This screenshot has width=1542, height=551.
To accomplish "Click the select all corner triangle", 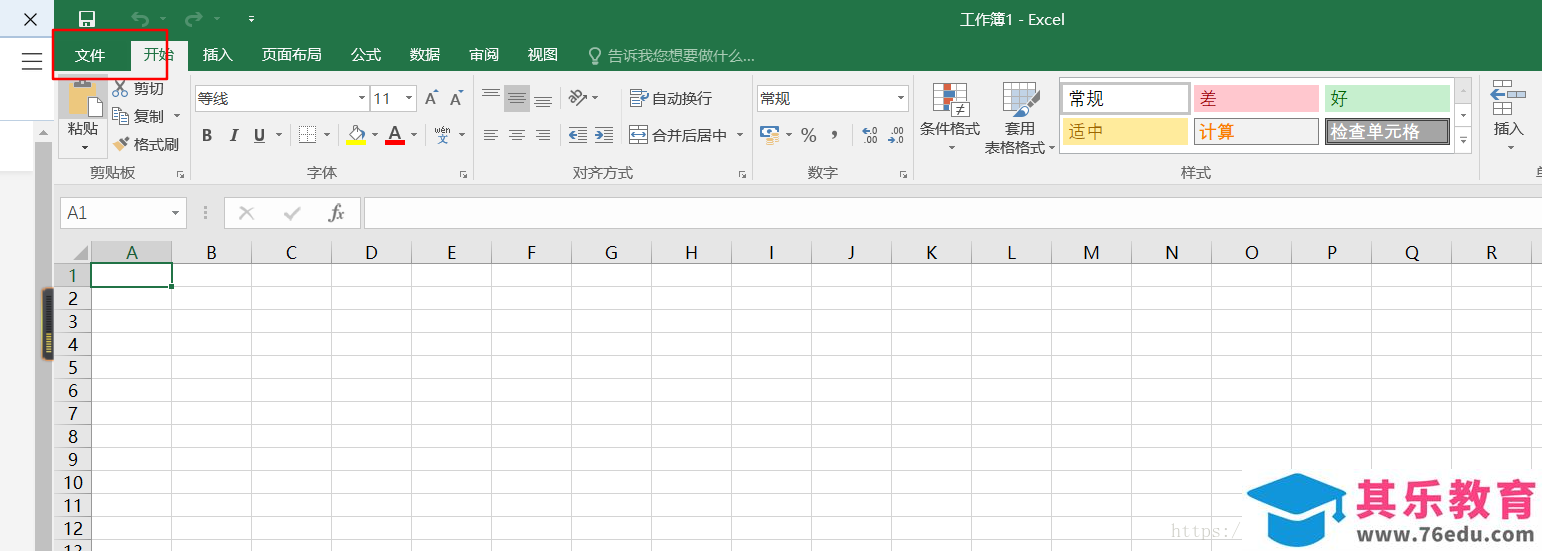I will tap(80, 253).
